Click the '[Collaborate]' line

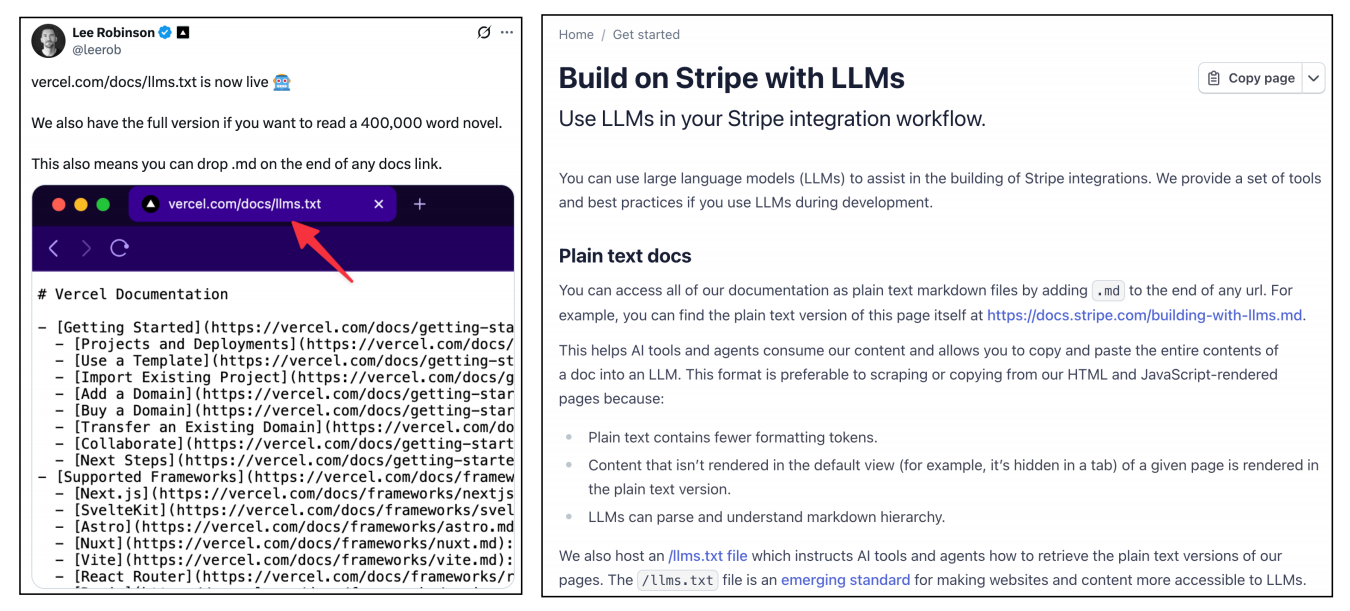click(284, 444)
